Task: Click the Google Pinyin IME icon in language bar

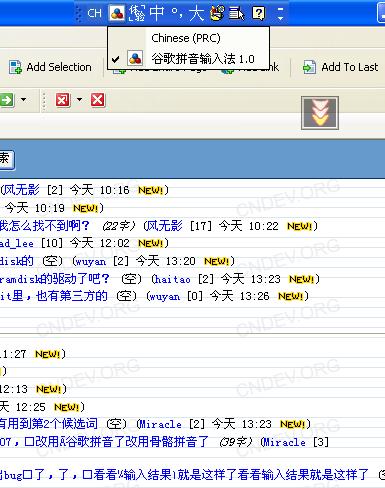Action: (117, 13)
